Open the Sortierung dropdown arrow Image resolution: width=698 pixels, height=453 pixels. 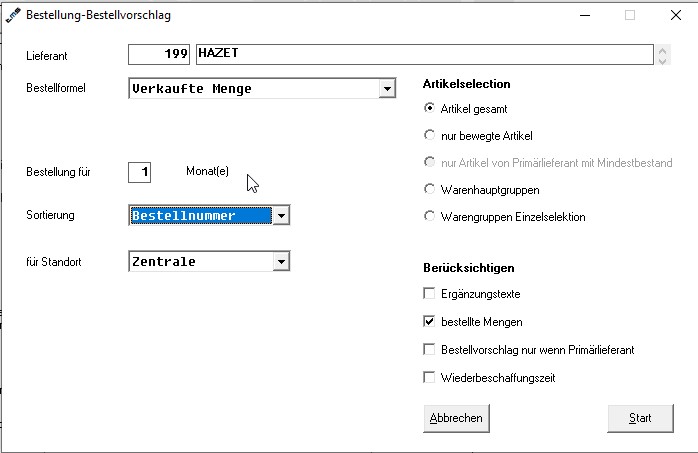point(281,216)
